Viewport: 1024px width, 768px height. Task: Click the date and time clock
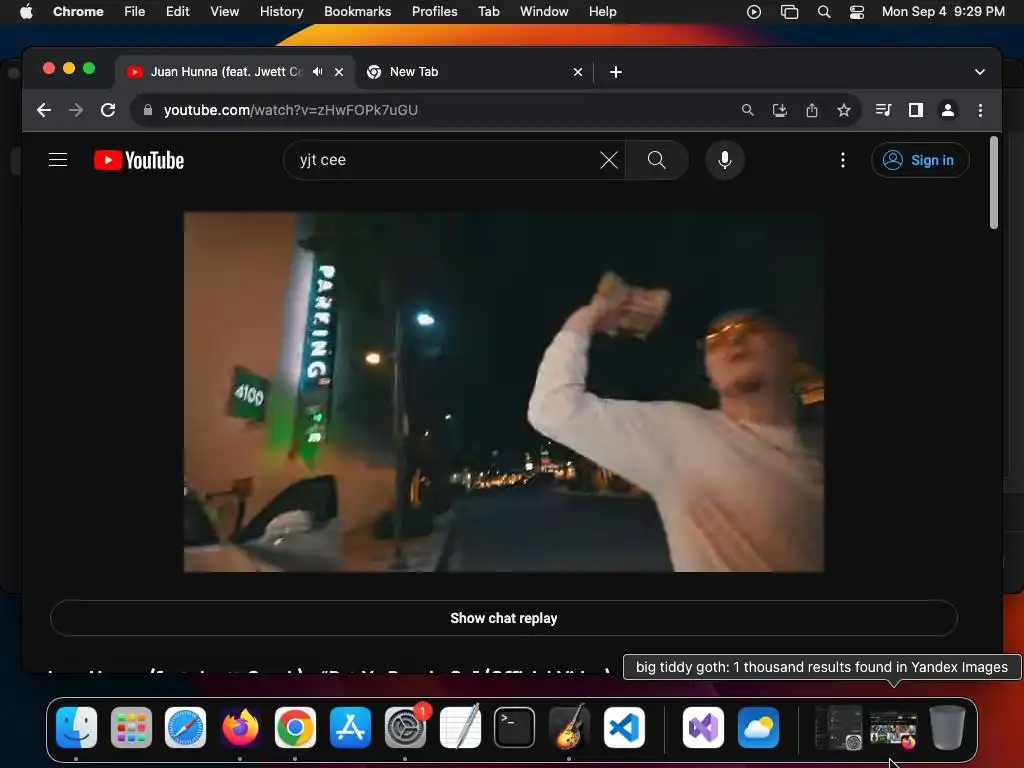(x=943, y=11)
